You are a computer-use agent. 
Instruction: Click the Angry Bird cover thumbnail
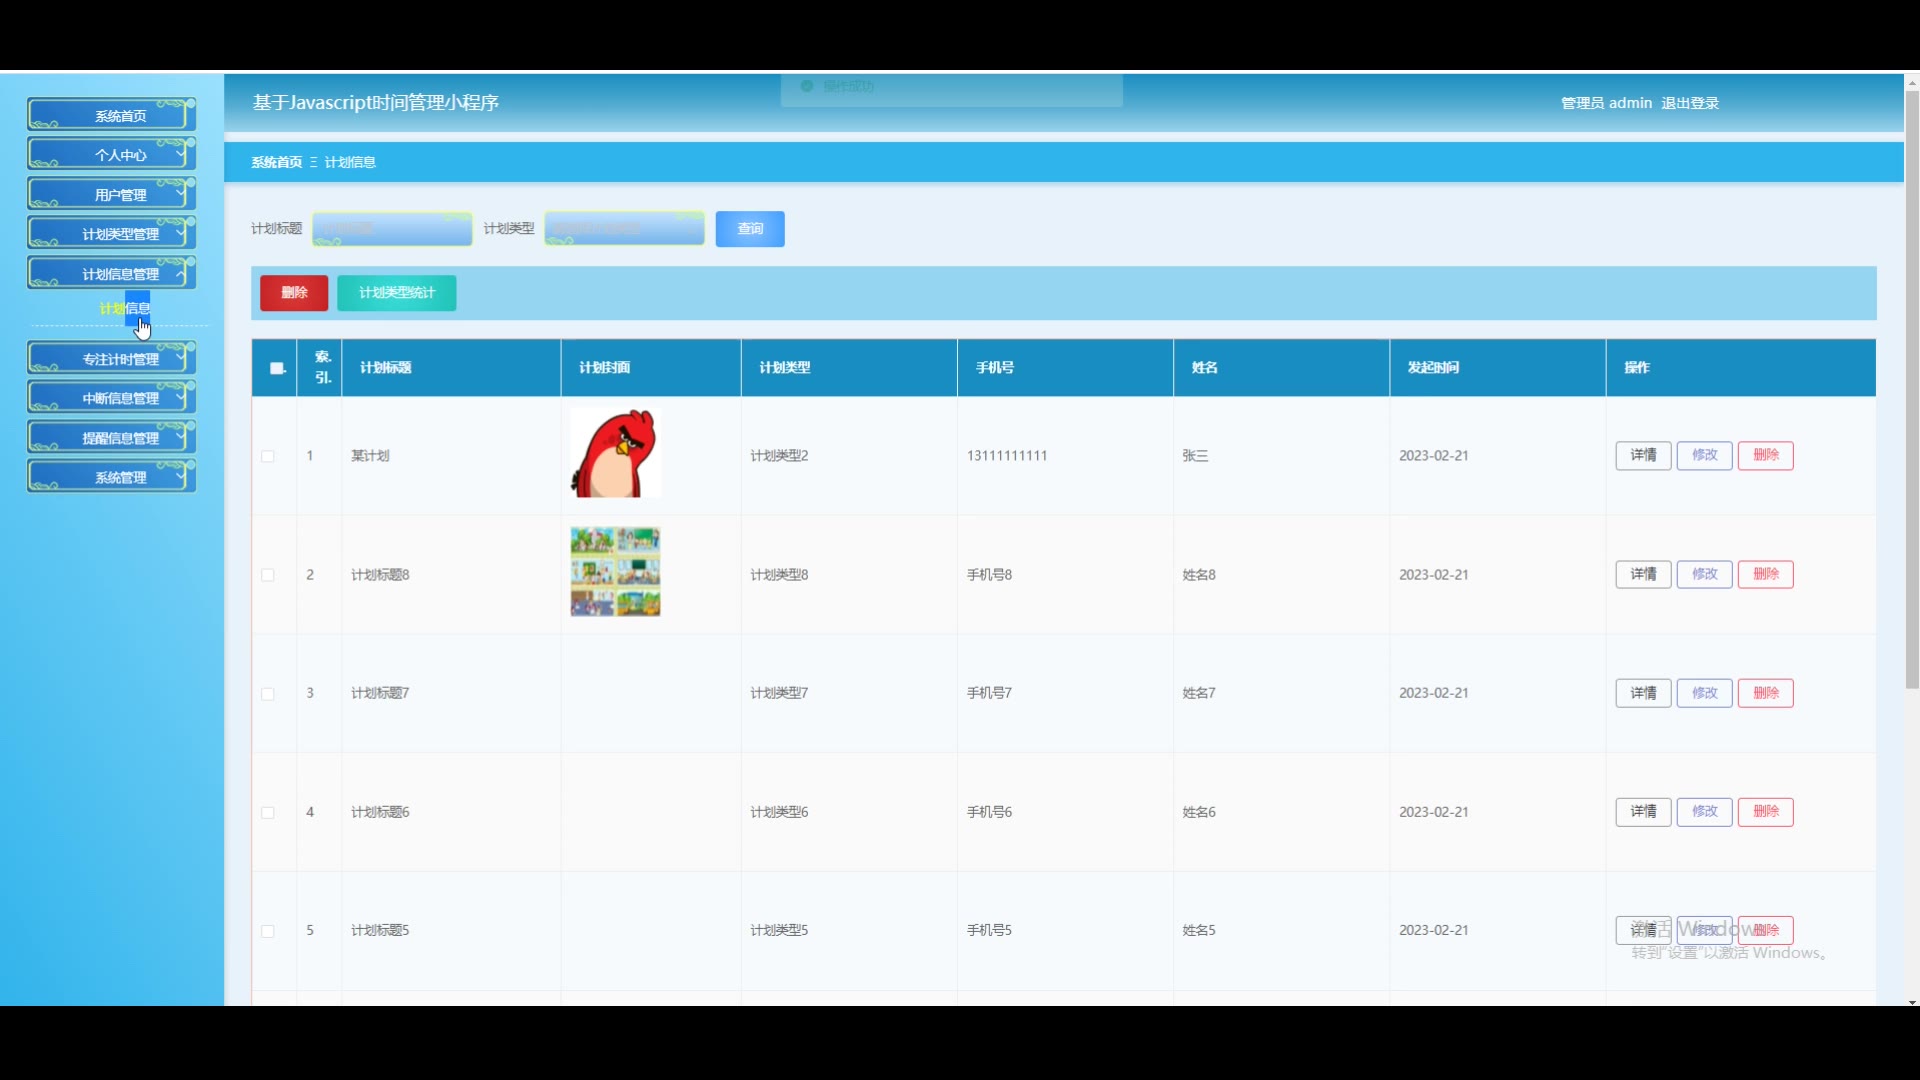[x=615, y=453]
